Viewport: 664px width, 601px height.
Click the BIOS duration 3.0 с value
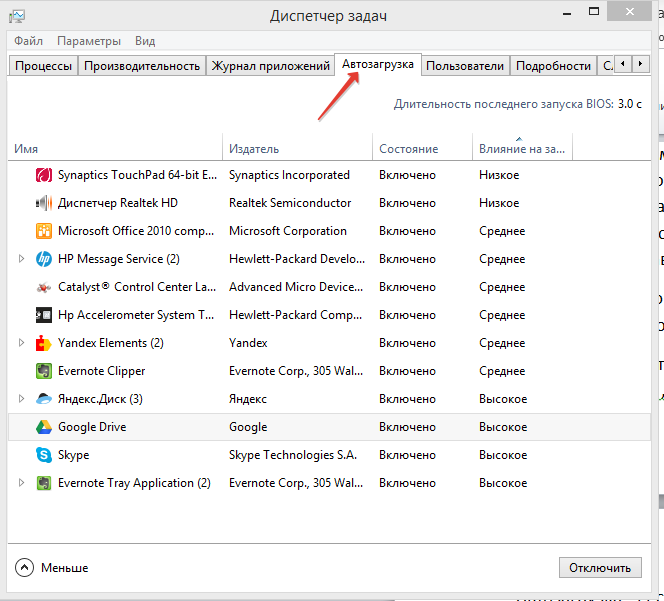click(x=630, y=104)
